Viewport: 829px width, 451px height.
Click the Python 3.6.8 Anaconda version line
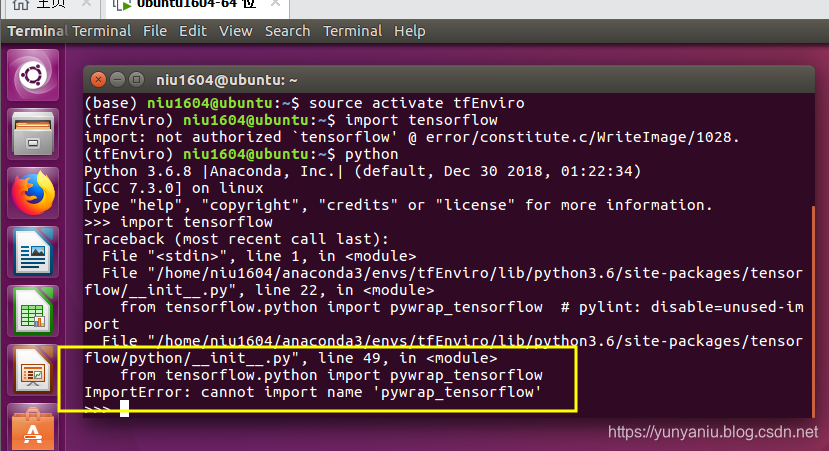[x=362, y=171]
